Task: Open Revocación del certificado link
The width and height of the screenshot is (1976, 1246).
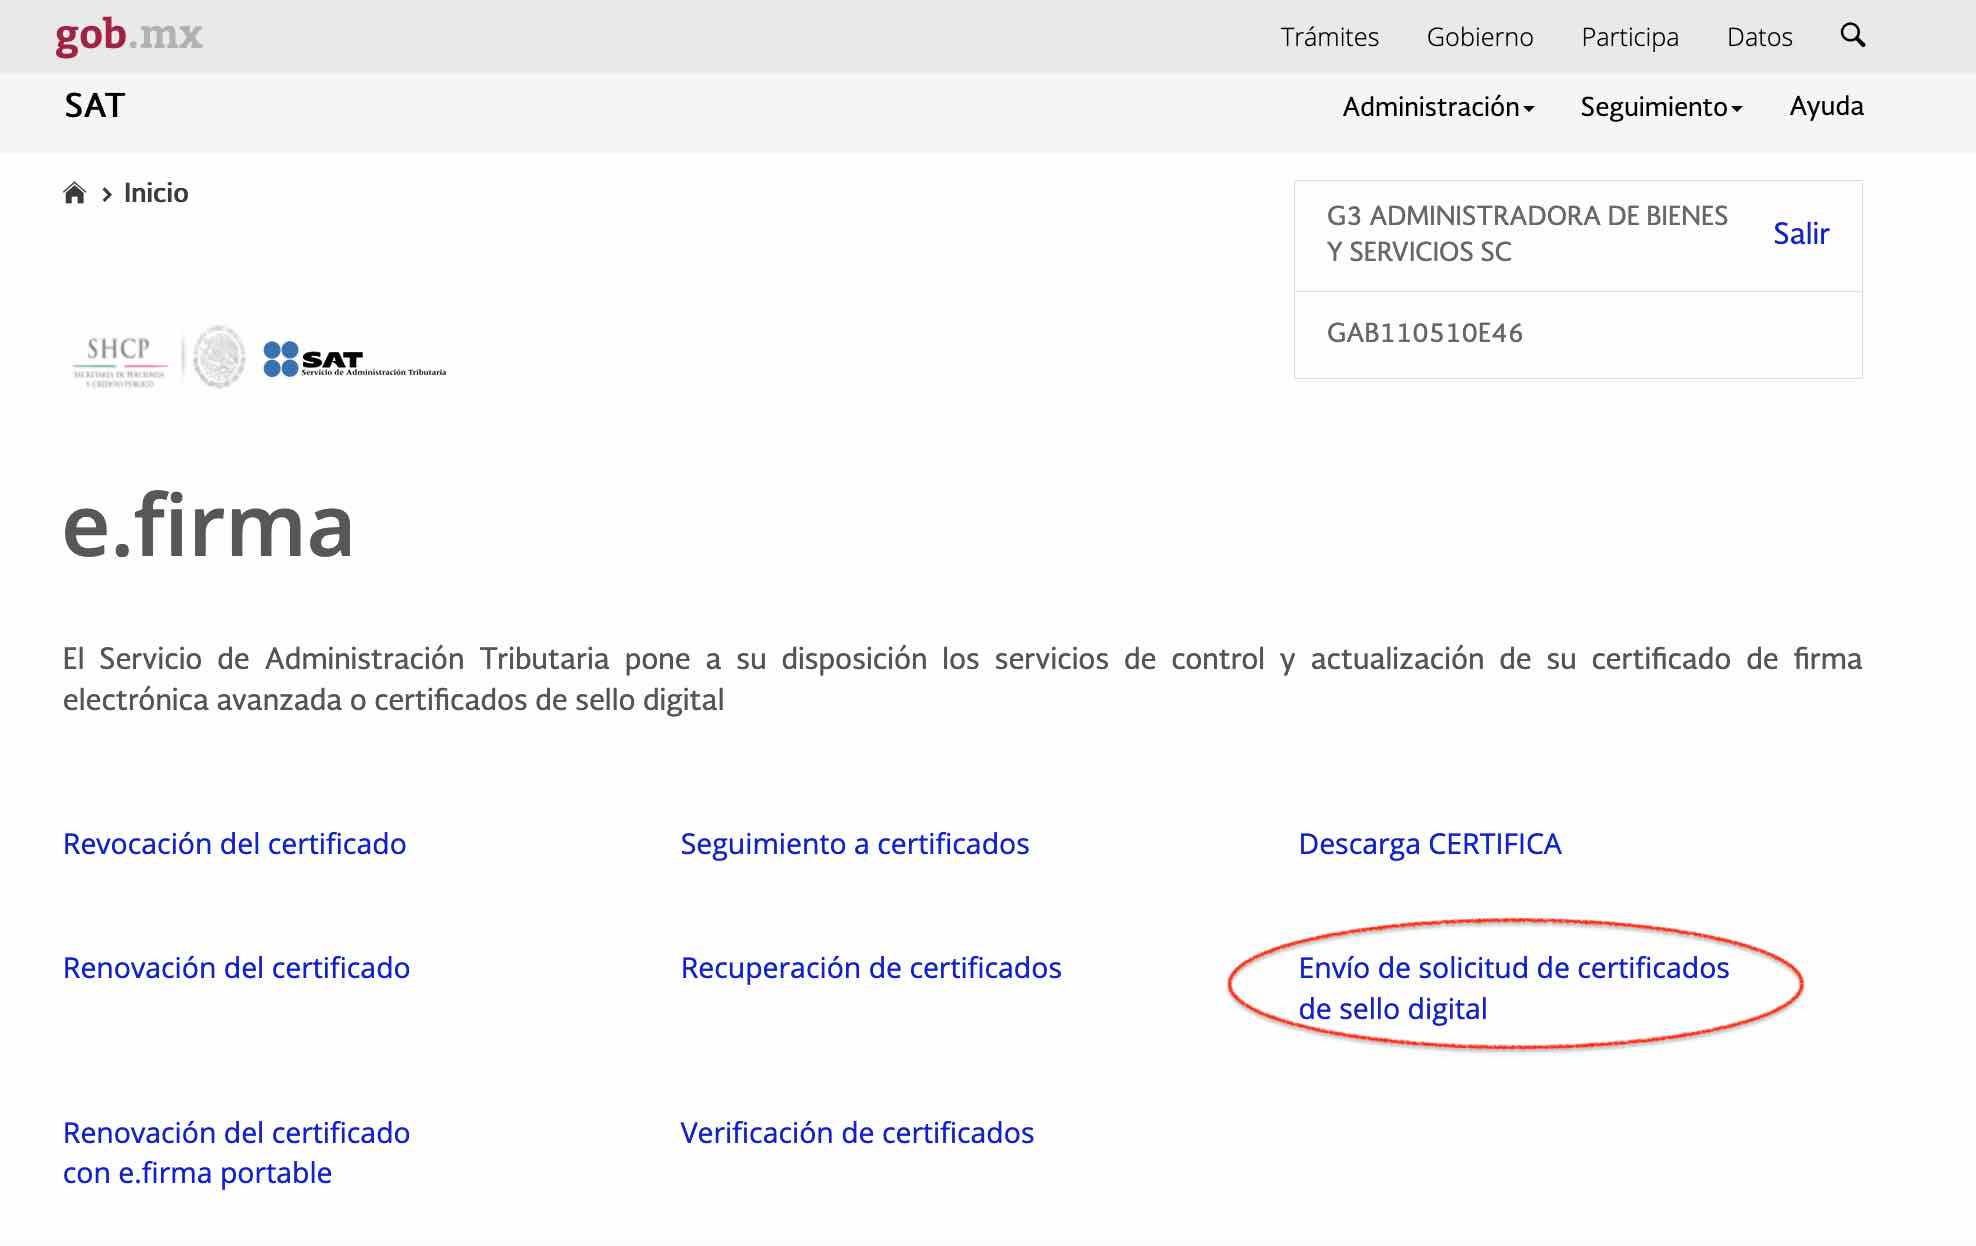Action: coord(234,844)
